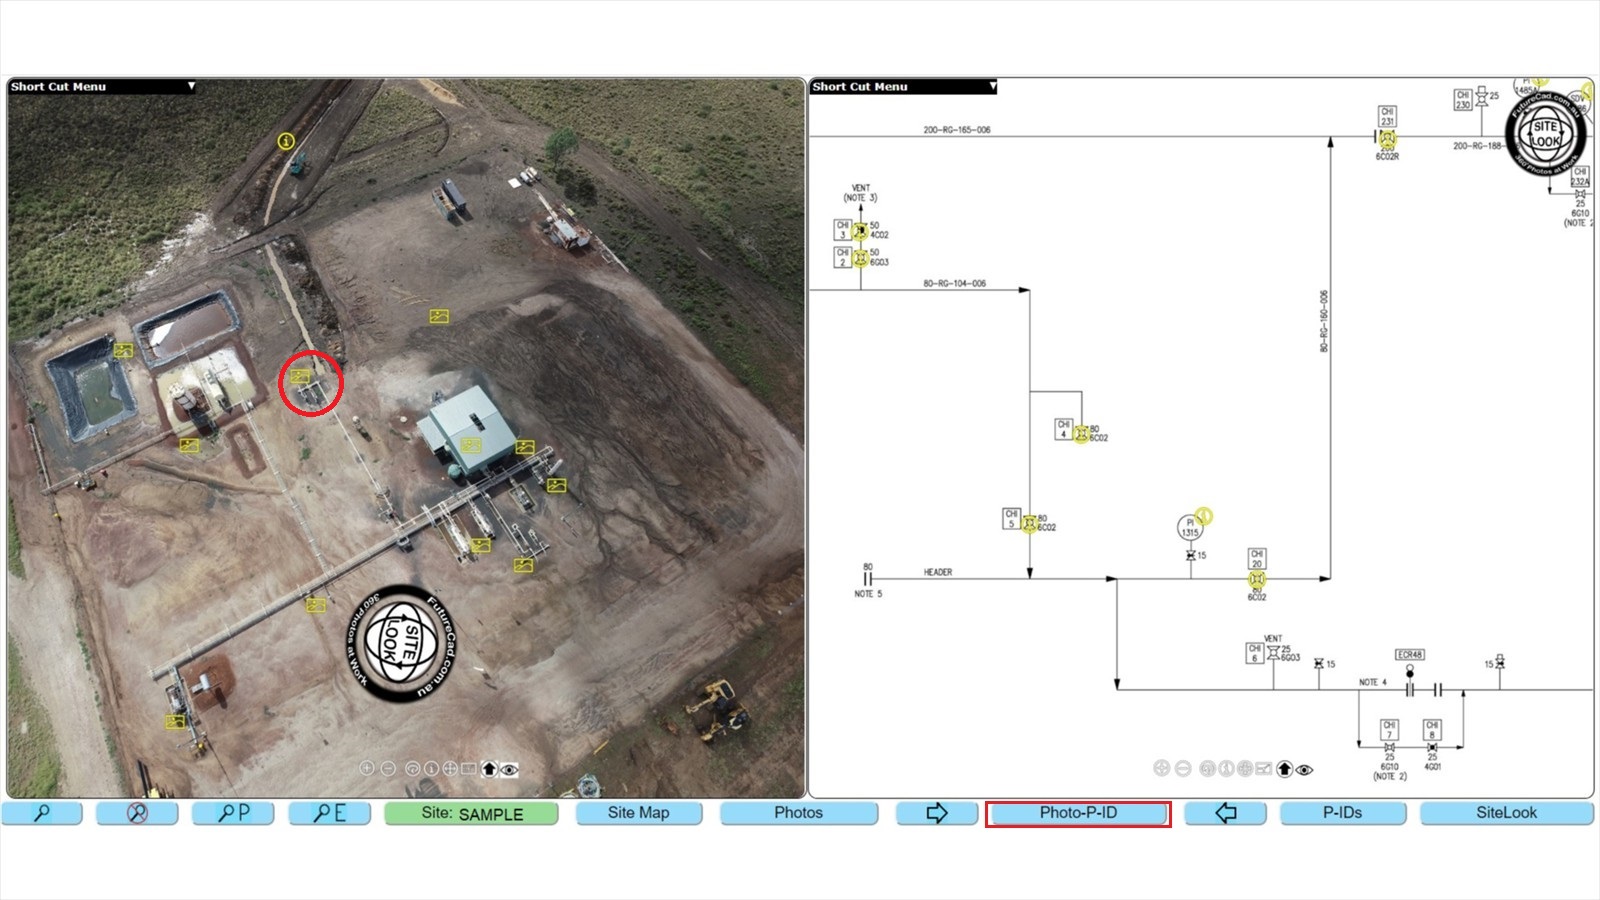Open the Site Map view
Image resolution: width=1600 pixels, height=900 pixels.
click(x=638, y=813)
